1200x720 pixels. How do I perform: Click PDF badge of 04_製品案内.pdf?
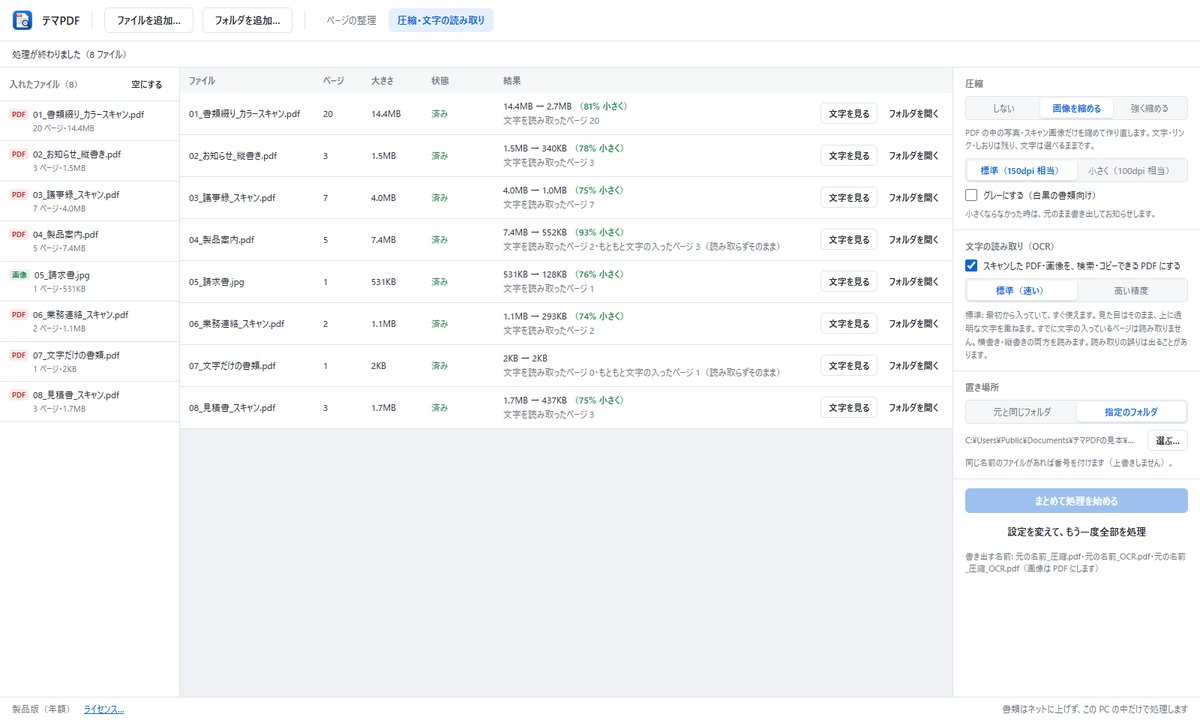(18, 235)
